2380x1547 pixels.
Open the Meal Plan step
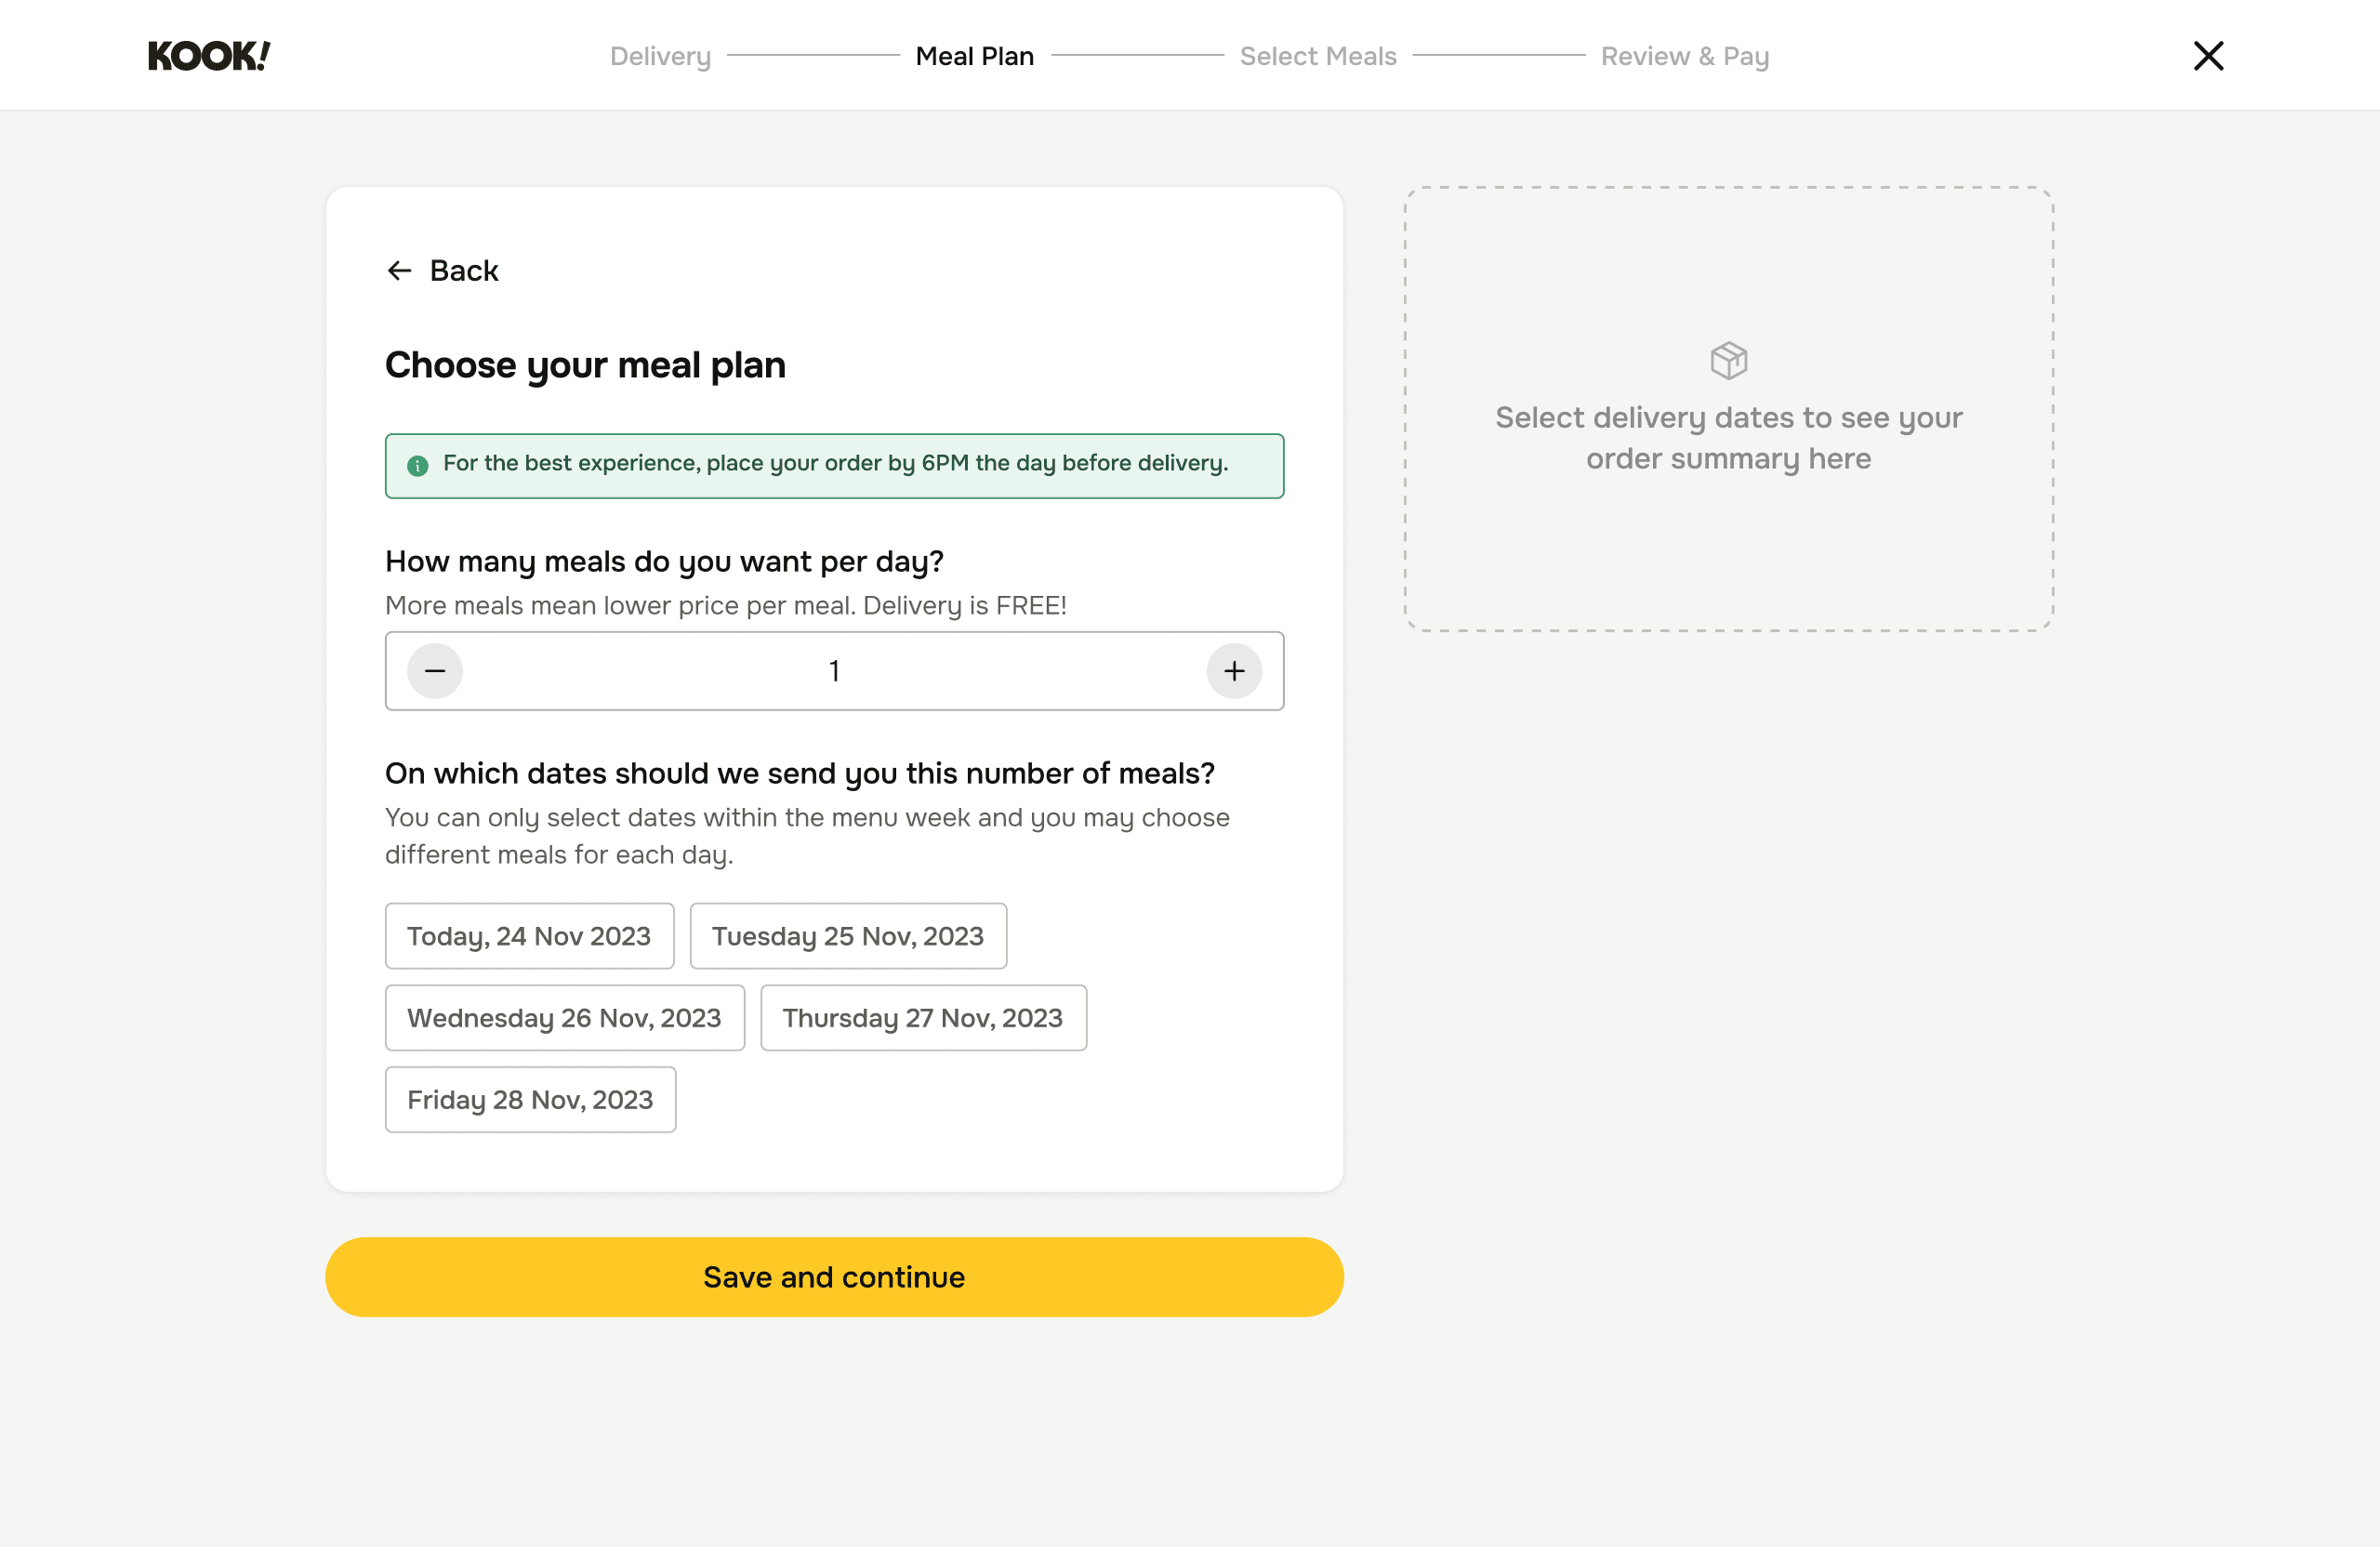(974, 56)
